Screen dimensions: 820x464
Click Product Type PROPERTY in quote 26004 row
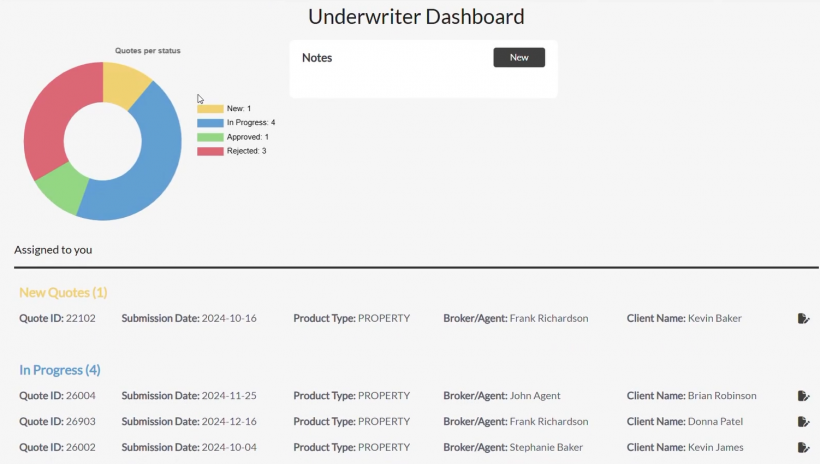351,395
